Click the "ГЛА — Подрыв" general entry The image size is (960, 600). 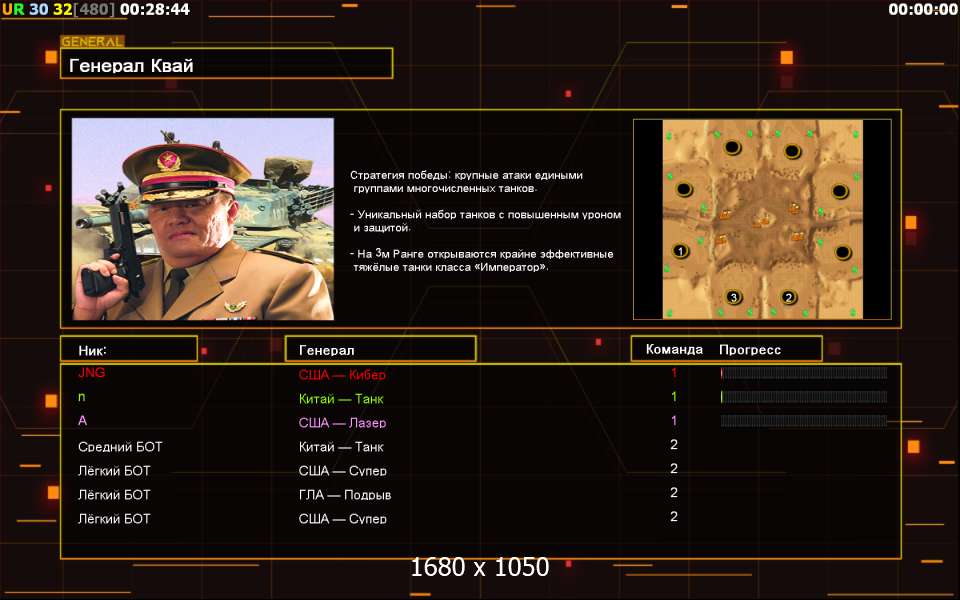click(345, 495)
